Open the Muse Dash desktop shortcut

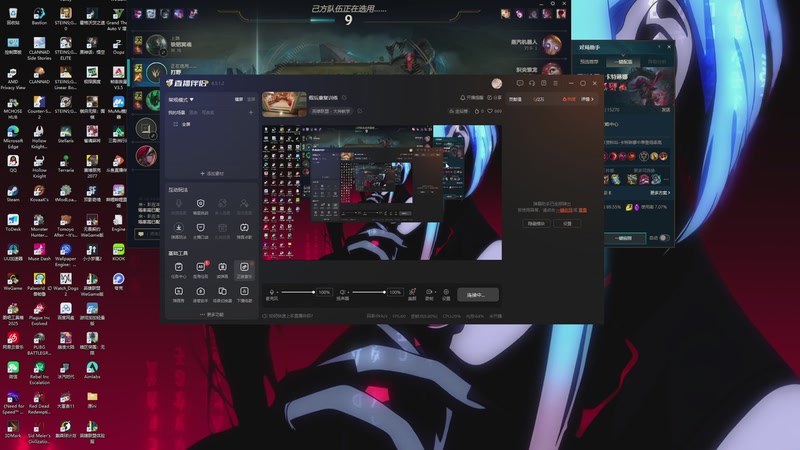pyautogui.click(x=39, y=252)
